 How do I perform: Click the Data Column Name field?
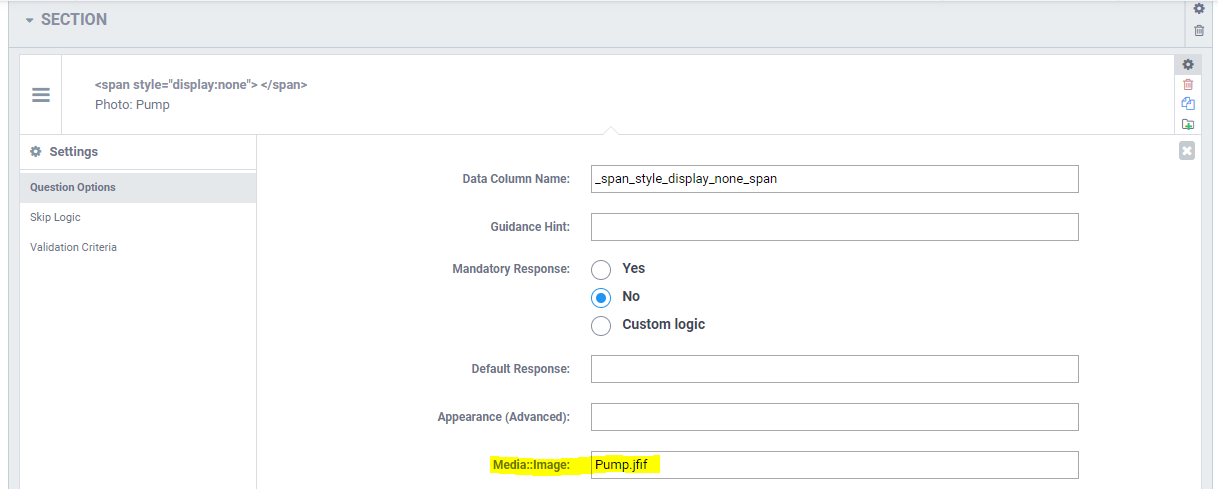(834, 179)
